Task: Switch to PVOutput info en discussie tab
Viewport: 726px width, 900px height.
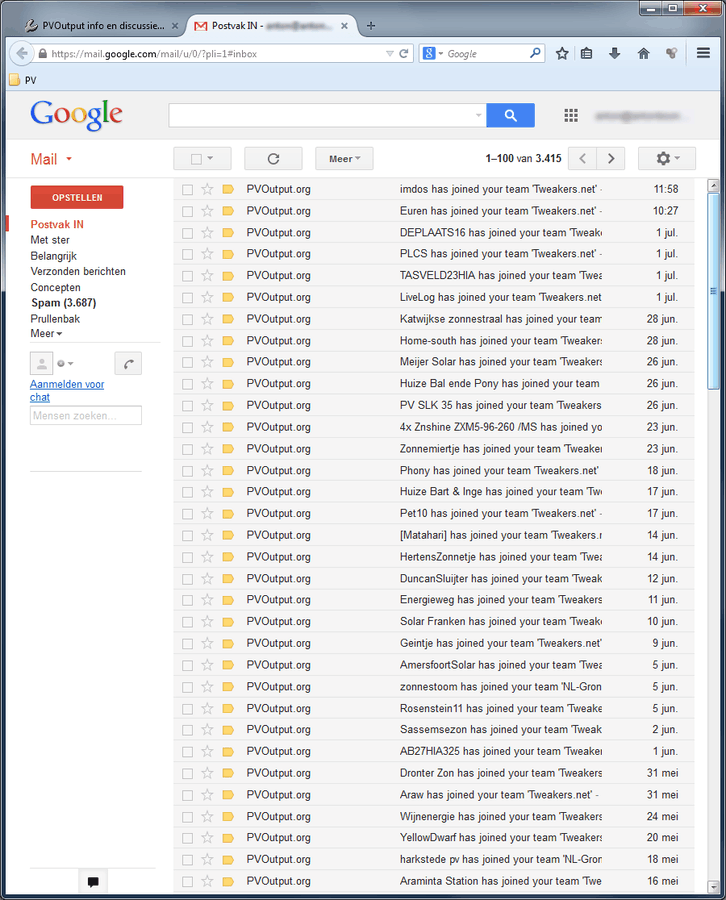Action: (102, 26)
